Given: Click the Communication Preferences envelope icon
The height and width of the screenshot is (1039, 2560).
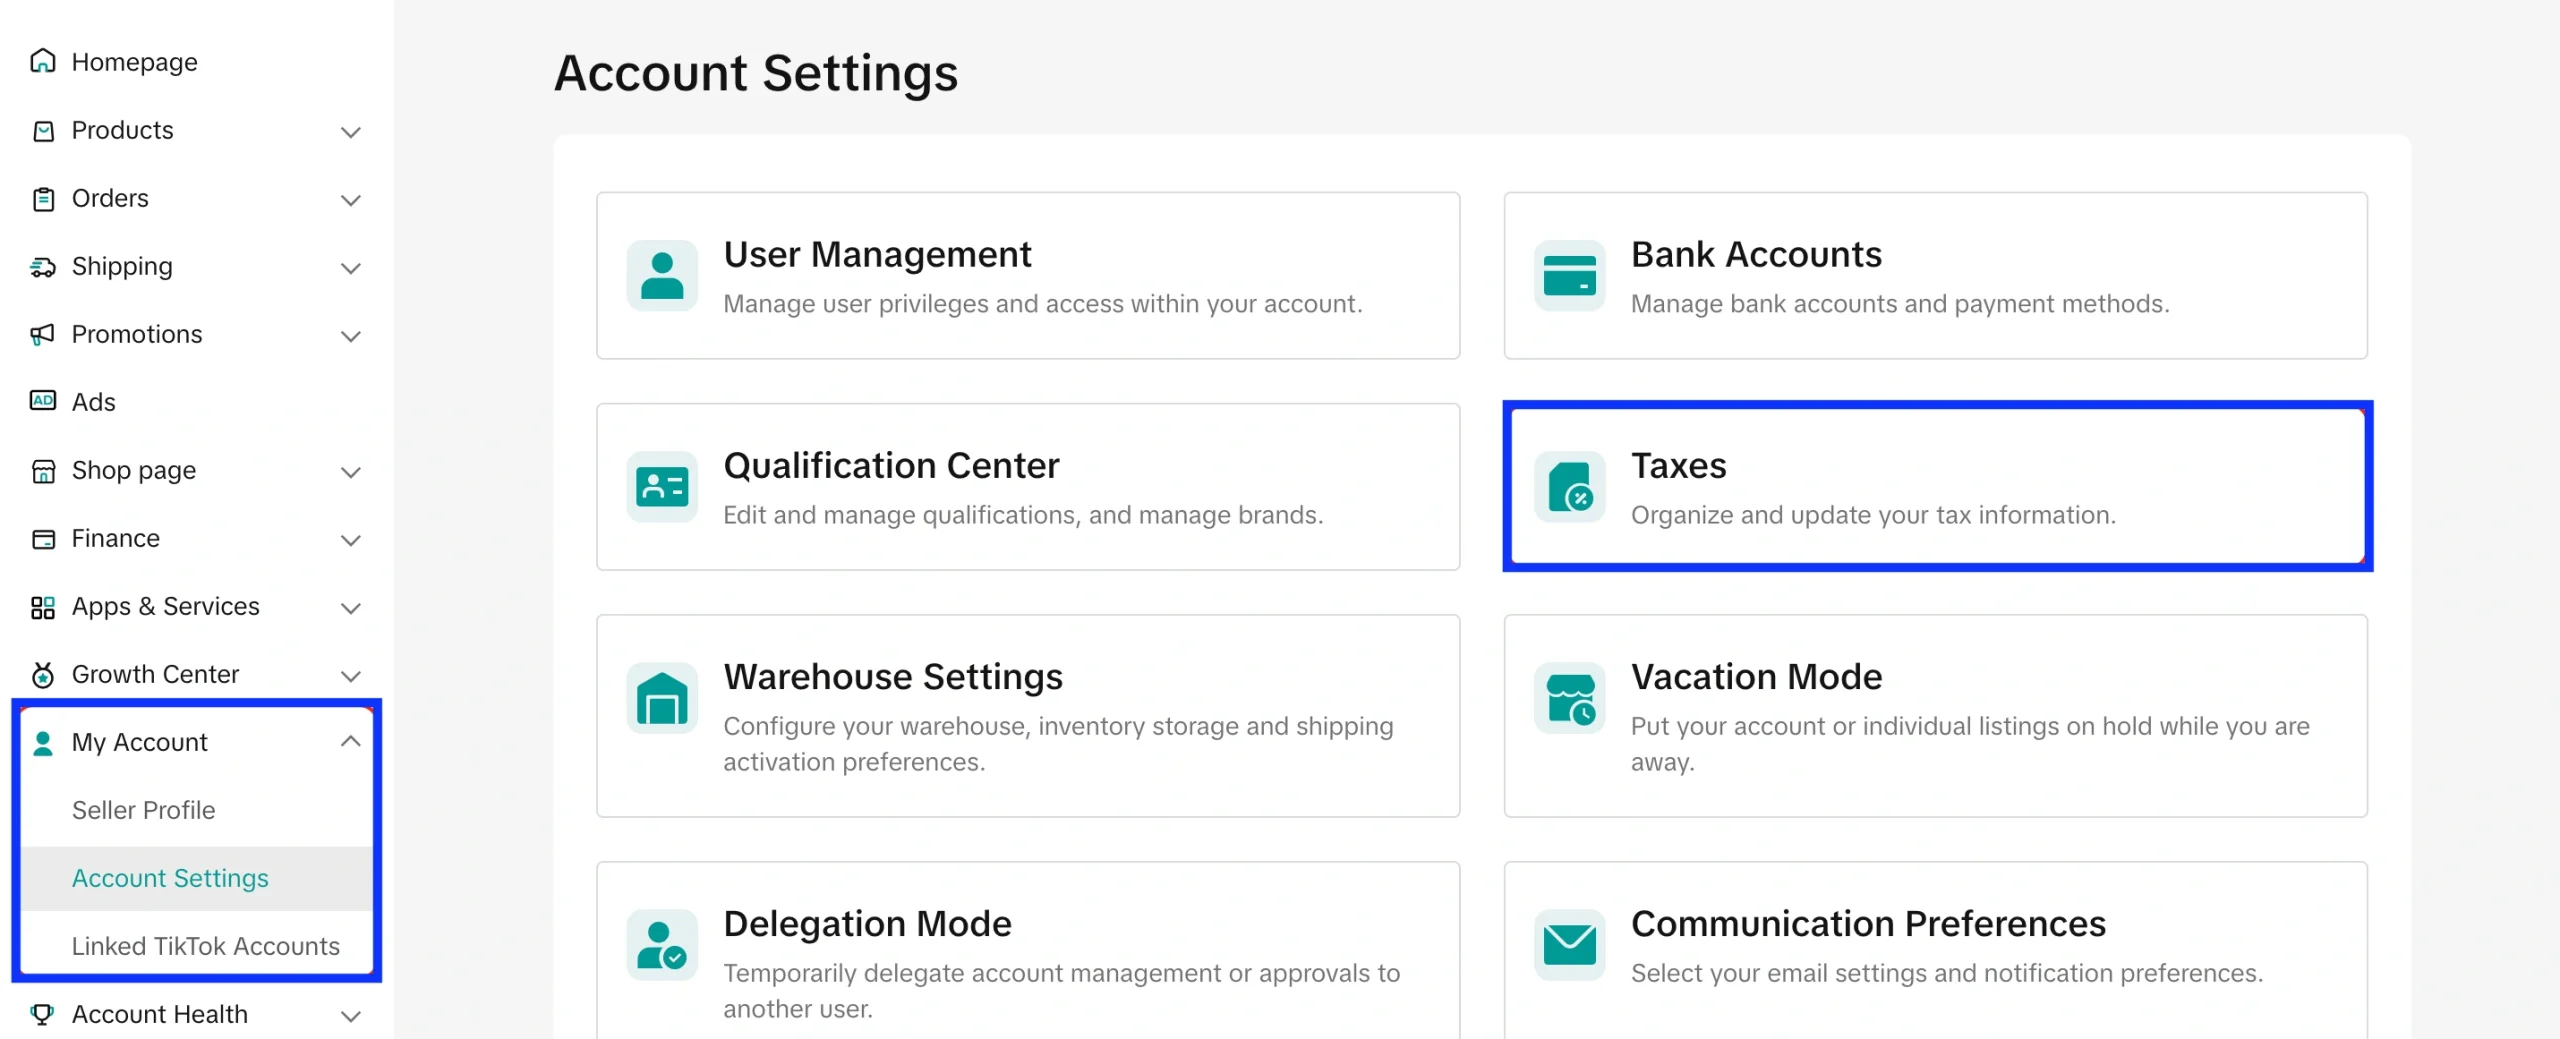Looking at the screenshot, I should 1569,945.
